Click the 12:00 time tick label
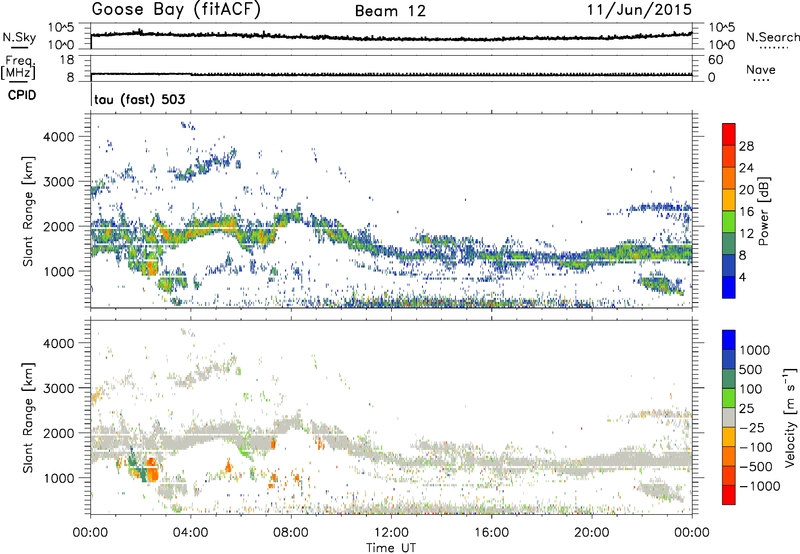Image resolution: width=800 pixels, height=554 pixels. pyautogui.click(x=391, y=533)
